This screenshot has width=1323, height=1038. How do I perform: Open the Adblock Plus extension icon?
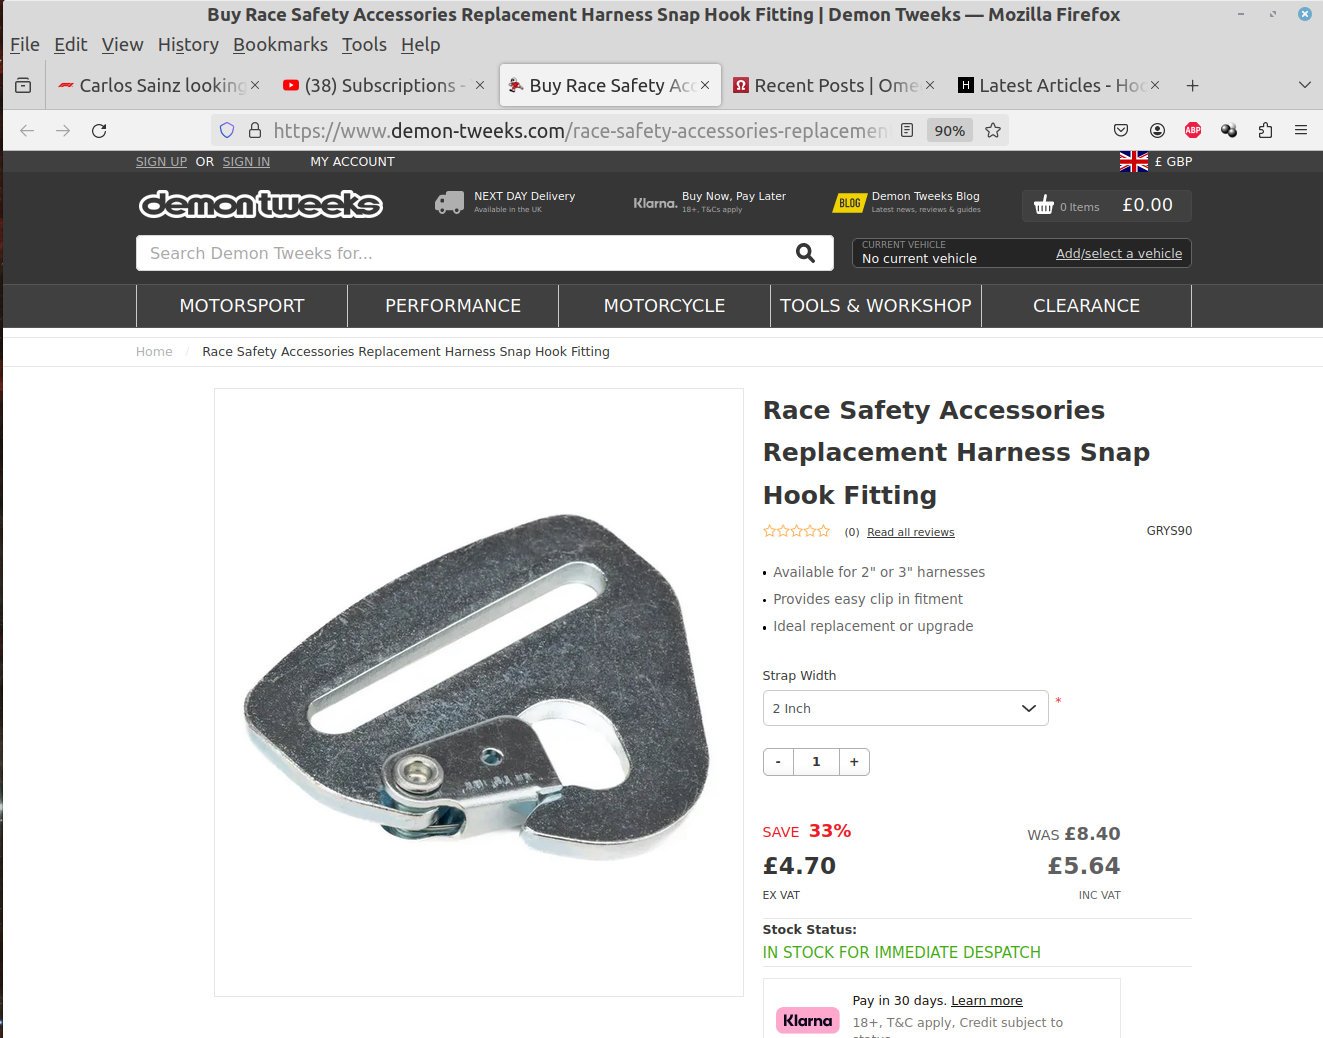(x=1193, y=130)
